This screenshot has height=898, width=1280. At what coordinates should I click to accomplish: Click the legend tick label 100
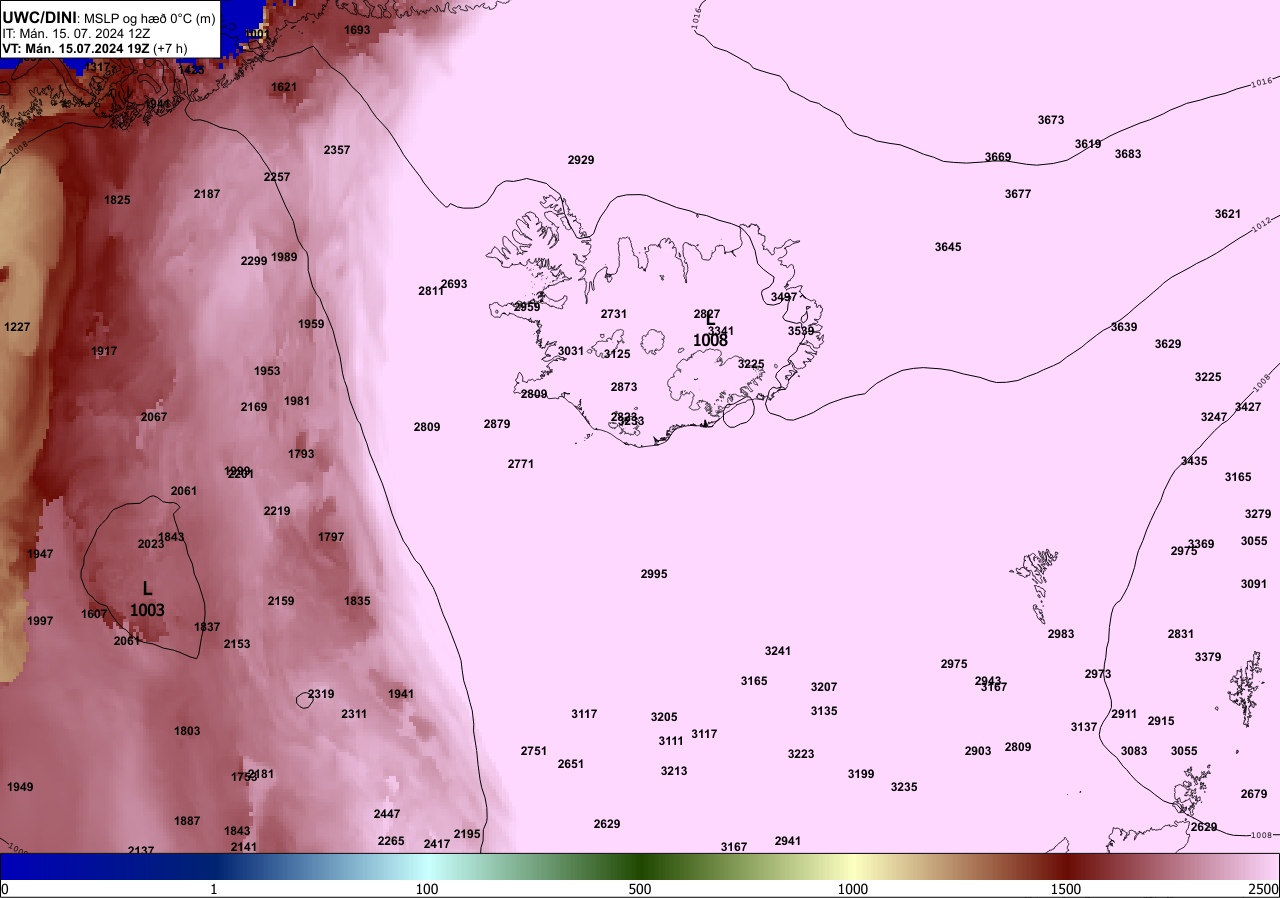pyautogui.click(x=427, y=889)
